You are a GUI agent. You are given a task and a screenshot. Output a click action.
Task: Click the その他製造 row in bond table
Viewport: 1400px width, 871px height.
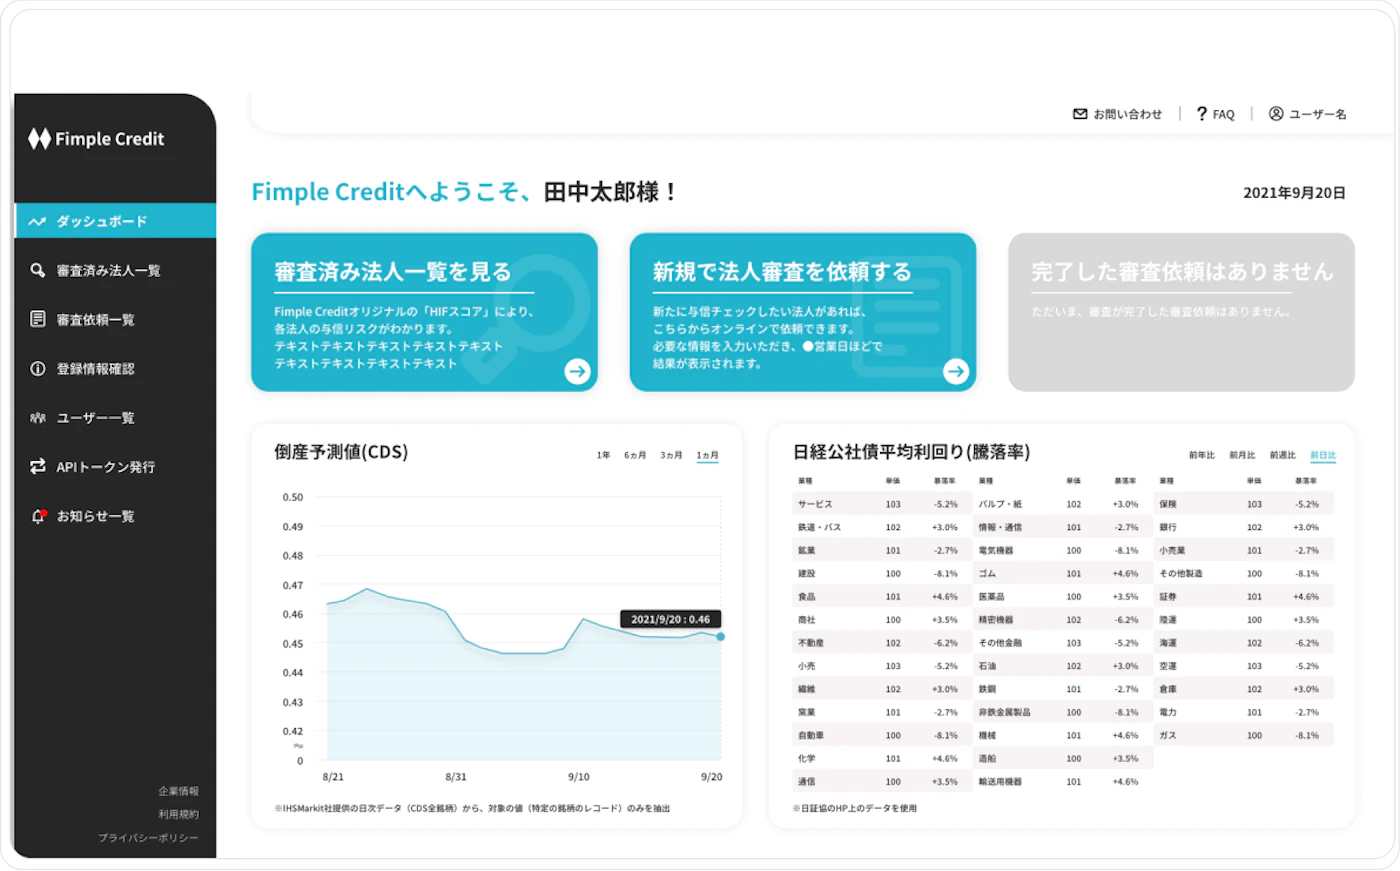coord(1244,573)
